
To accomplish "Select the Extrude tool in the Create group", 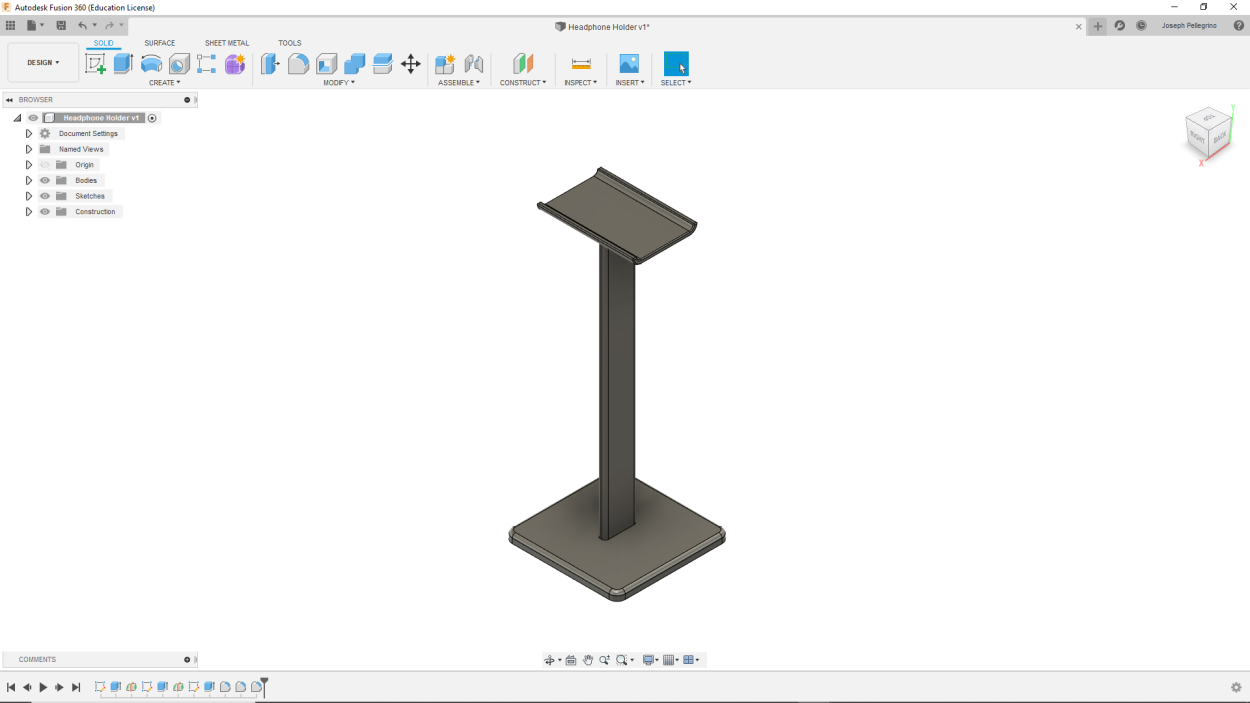I will [x=123, y=64].
